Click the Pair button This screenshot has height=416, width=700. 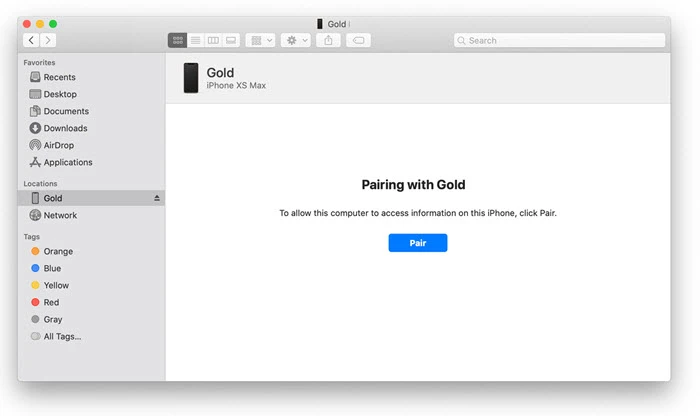[x=417, y=243]
